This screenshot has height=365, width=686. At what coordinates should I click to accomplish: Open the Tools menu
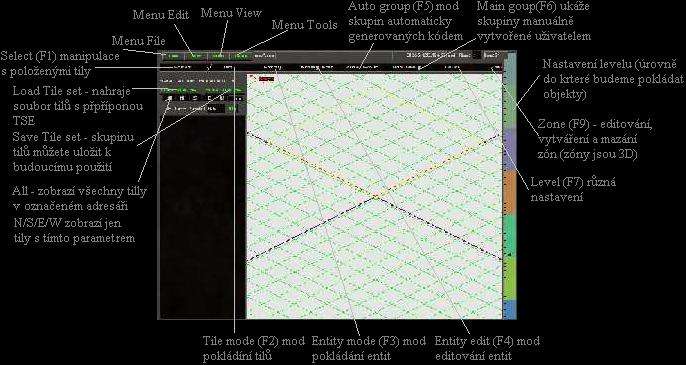(242, 56)
